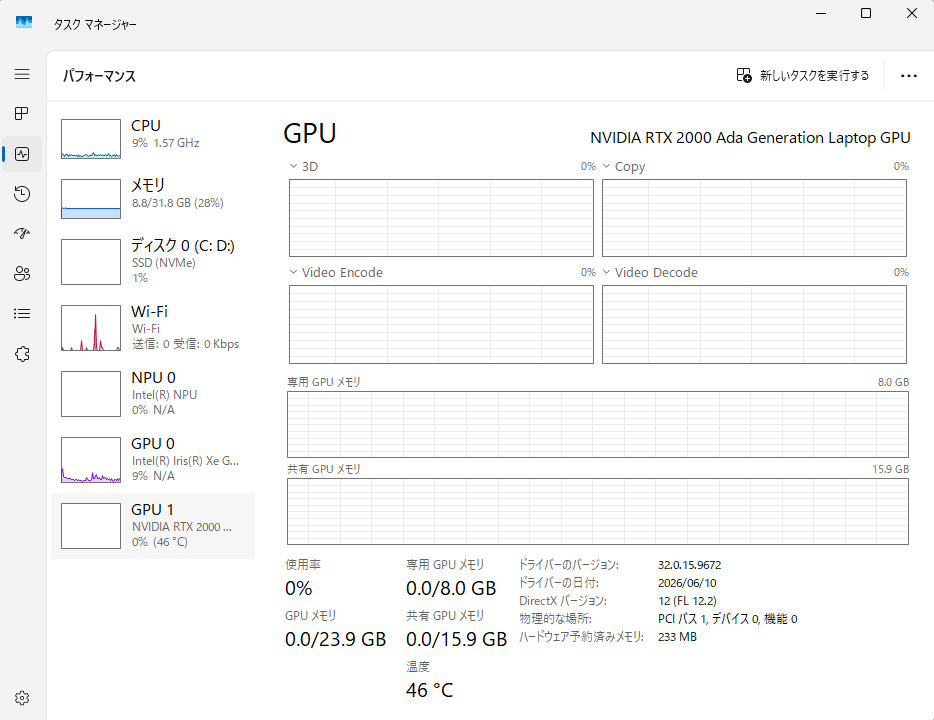The height and width of the screenshot is (720, 934).
Task: Open the Users page icon
Action: tap(22, 273)
